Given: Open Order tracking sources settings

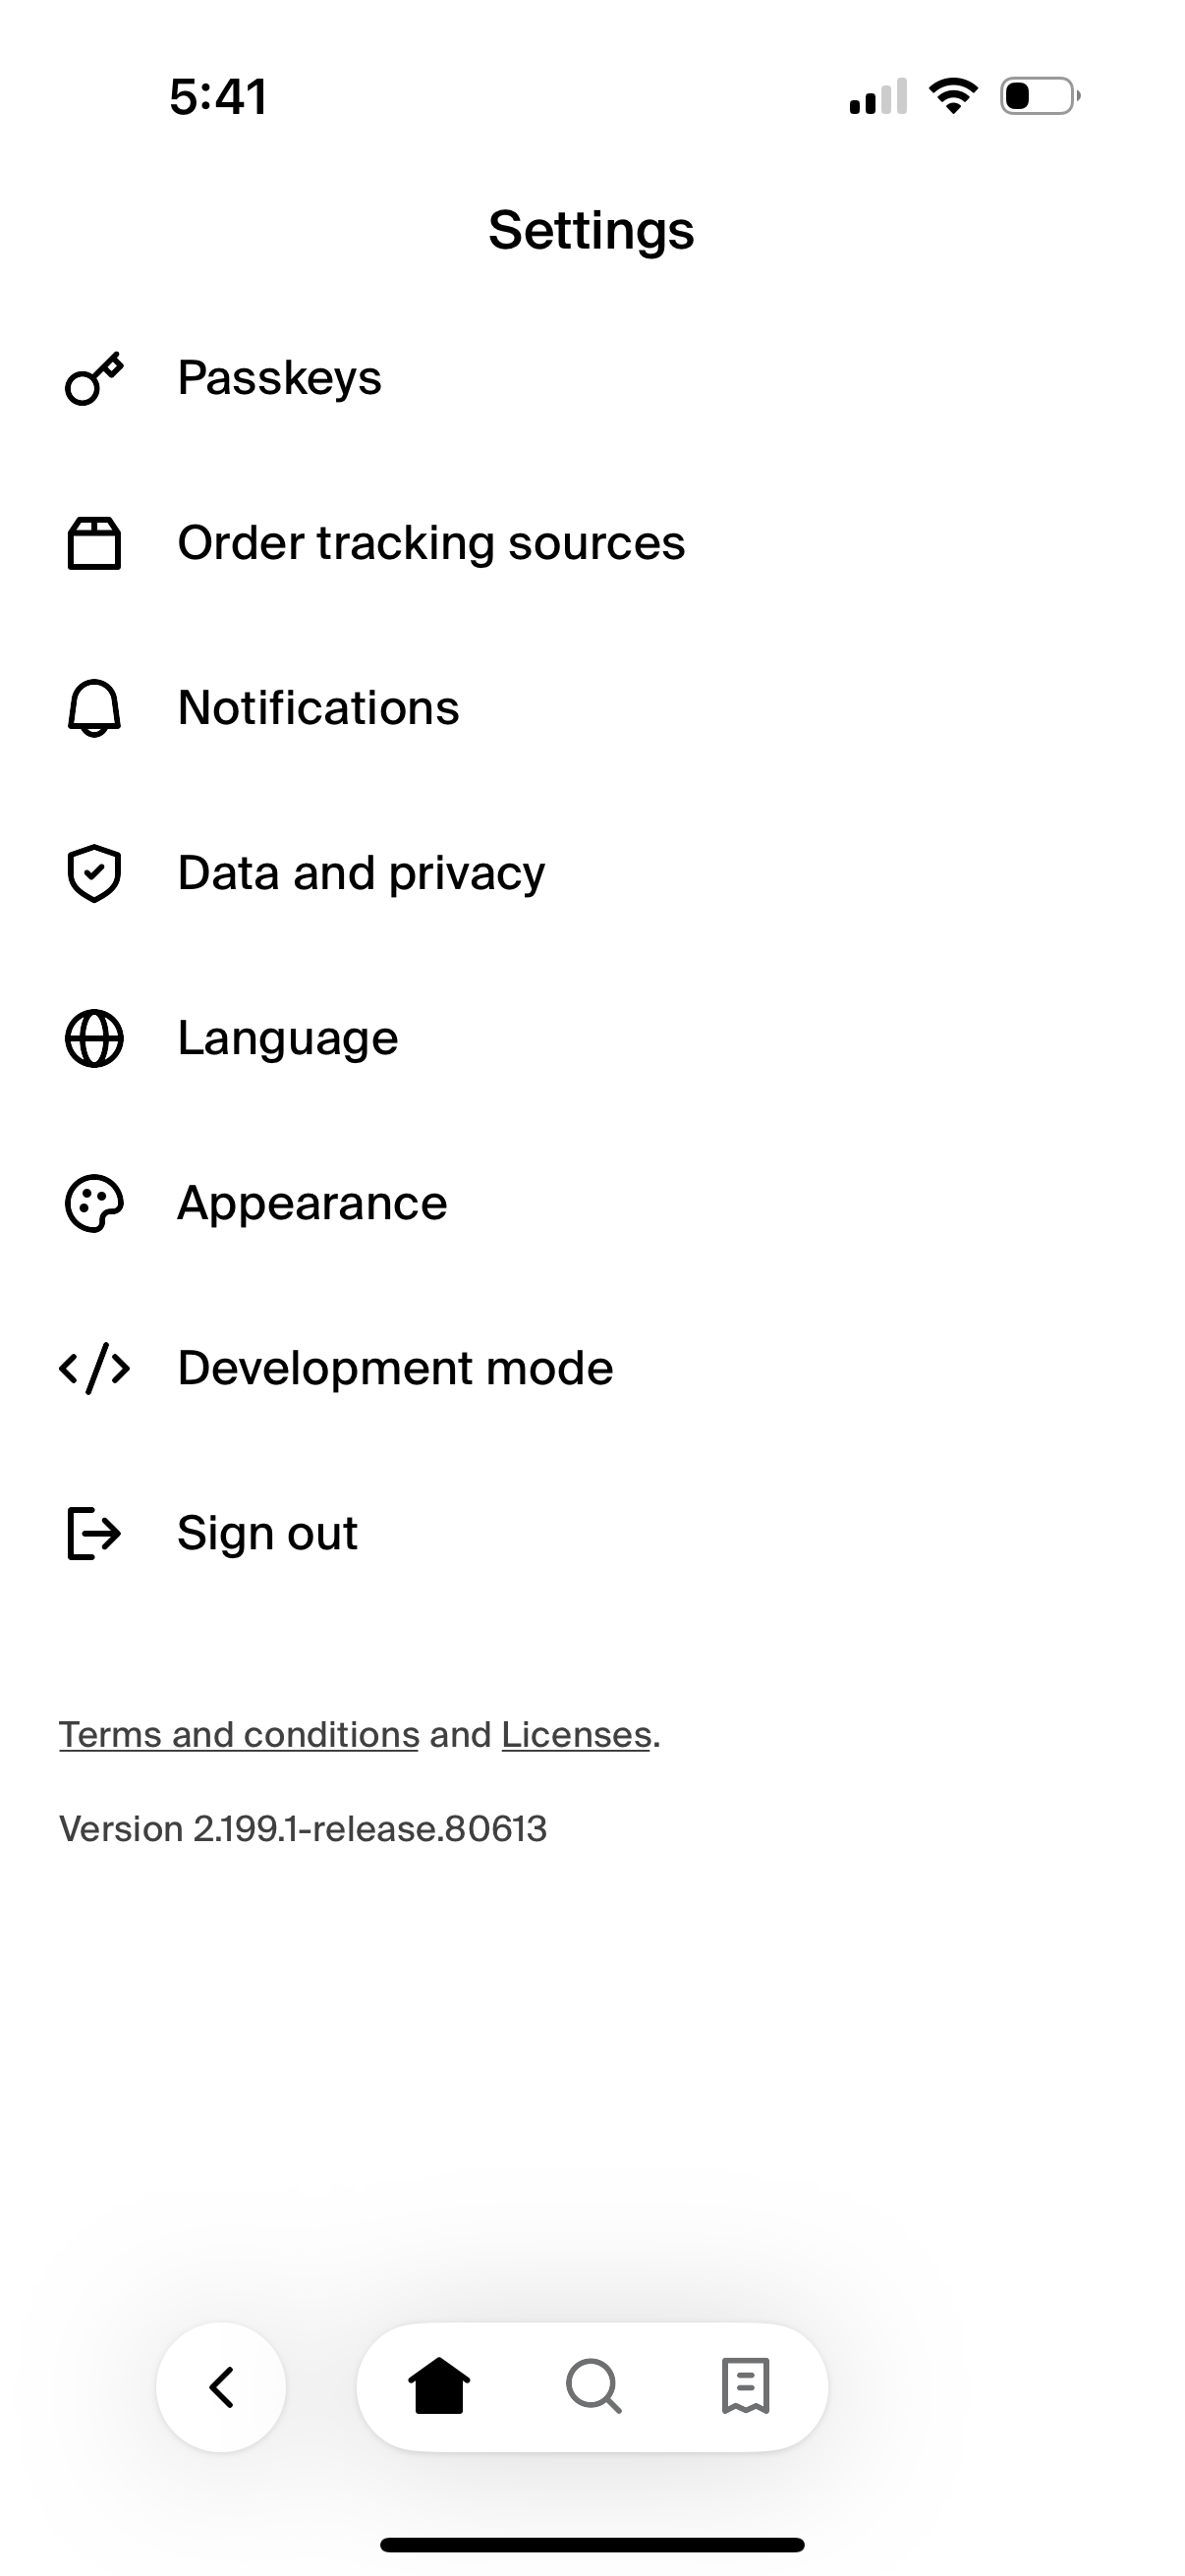Looking at the screenshot, I should [x=431, y=544].
